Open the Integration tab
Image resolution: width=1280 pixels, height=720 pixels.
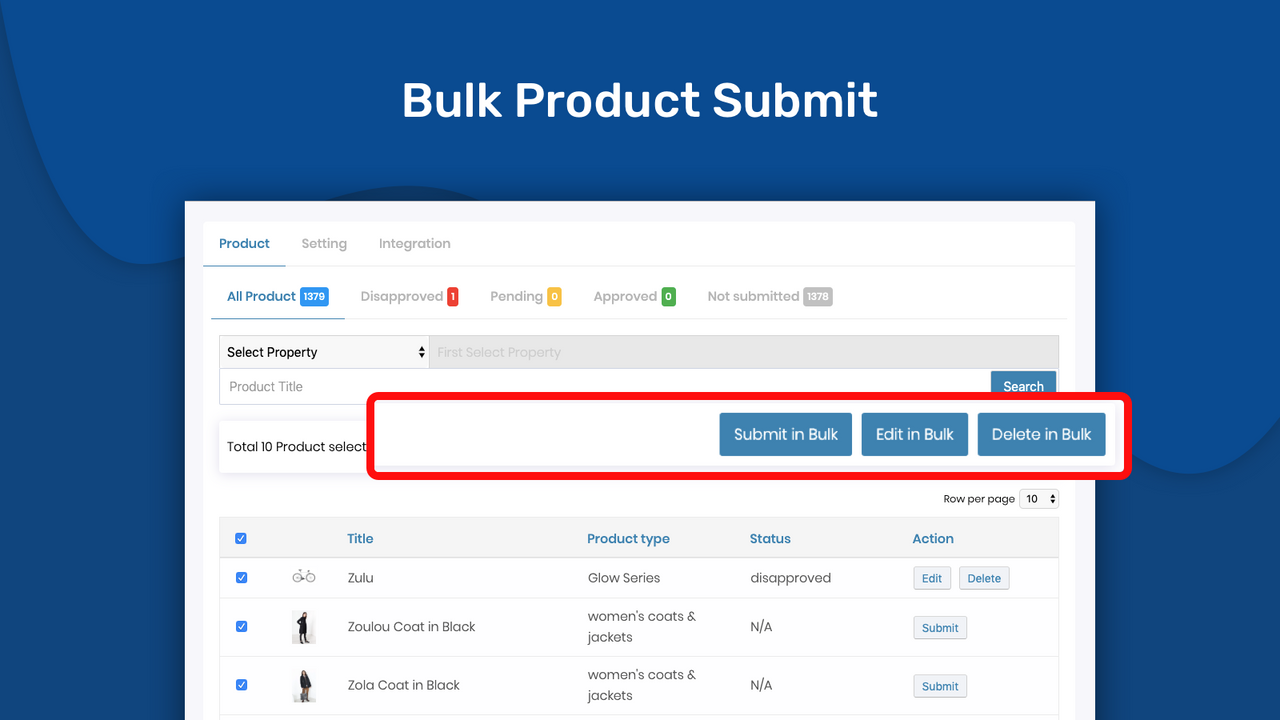(414, 243)
